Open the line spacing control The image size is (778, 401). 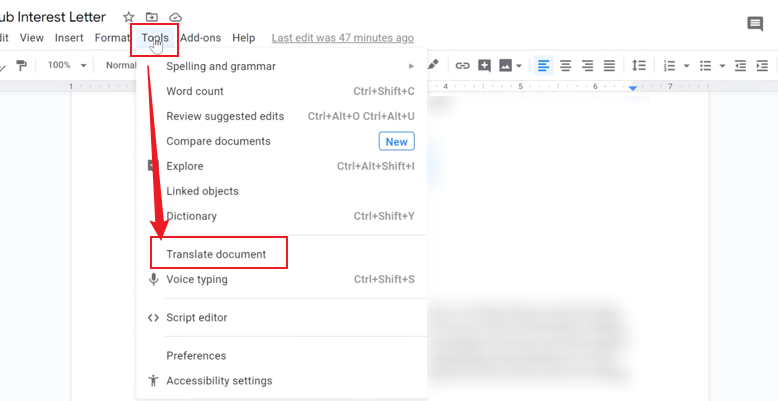click(x=639, y=66)
